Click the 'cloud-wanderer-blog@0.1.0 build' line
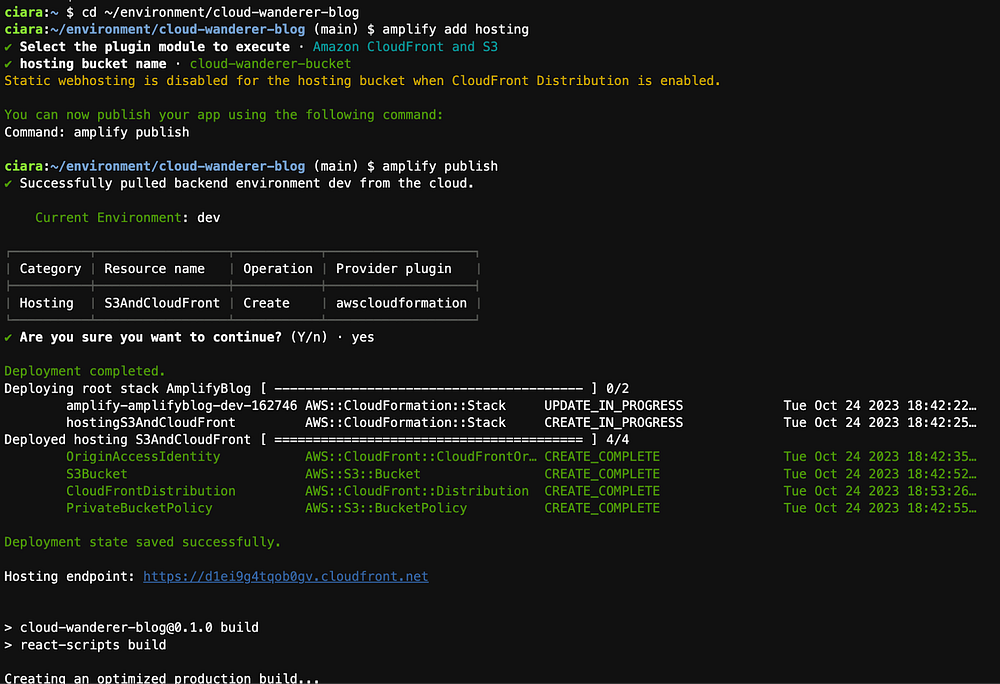This screenshot has width=1000, height=684. 131,627
